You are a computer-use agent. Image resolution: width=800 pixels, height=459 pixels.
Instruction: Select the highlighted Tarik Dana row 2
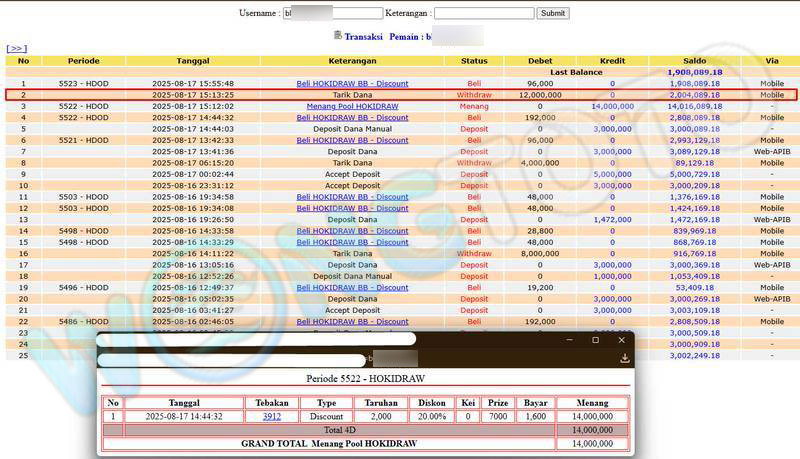pyautogui.click(x=400, y=95)
